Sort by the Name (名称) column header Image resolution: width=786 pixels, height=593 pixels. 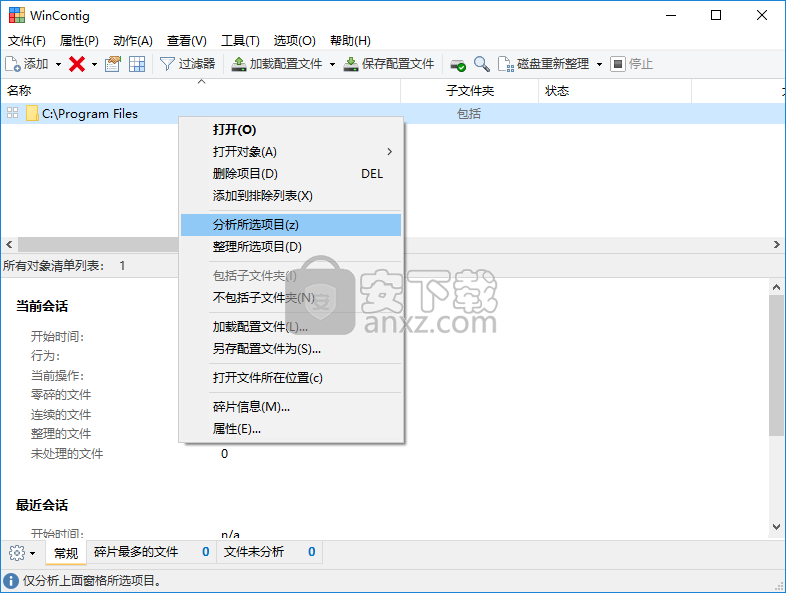pos(201,91)
